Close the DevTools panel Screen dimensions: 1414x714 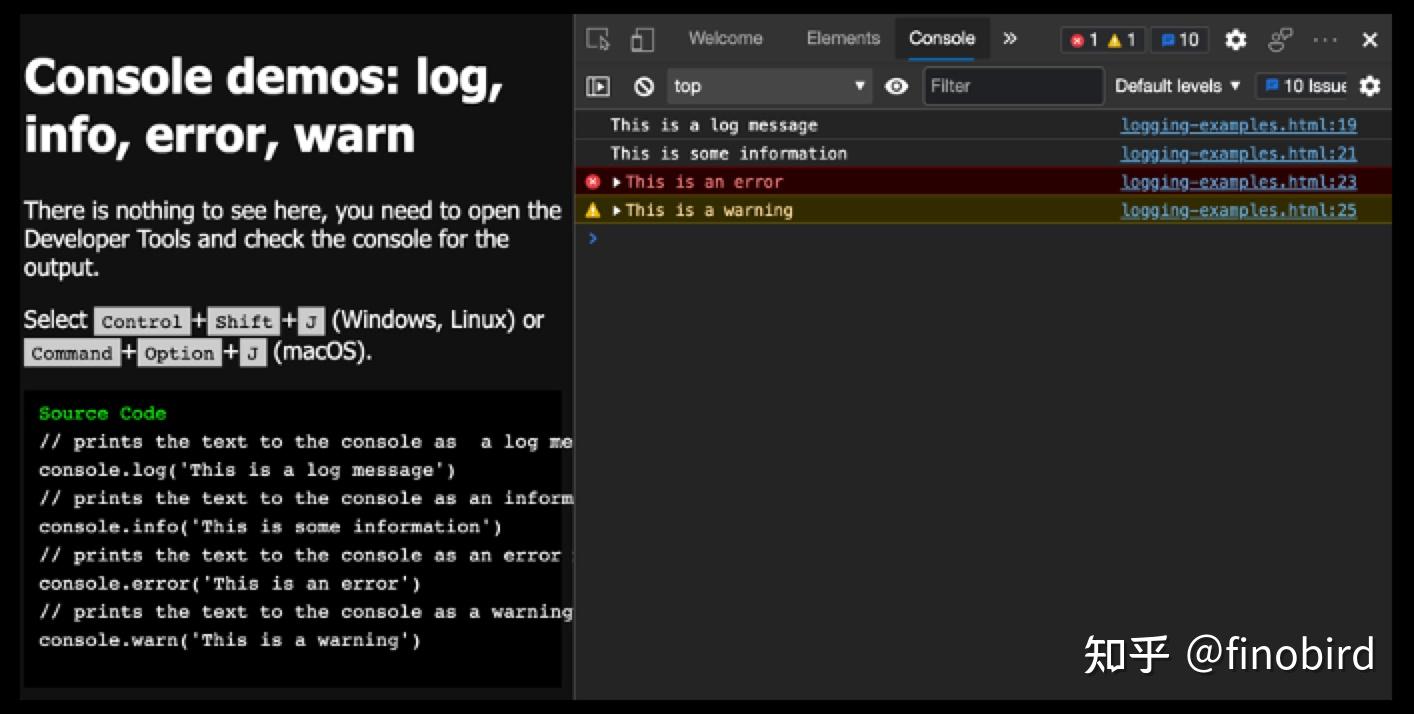click(1370, 40)
